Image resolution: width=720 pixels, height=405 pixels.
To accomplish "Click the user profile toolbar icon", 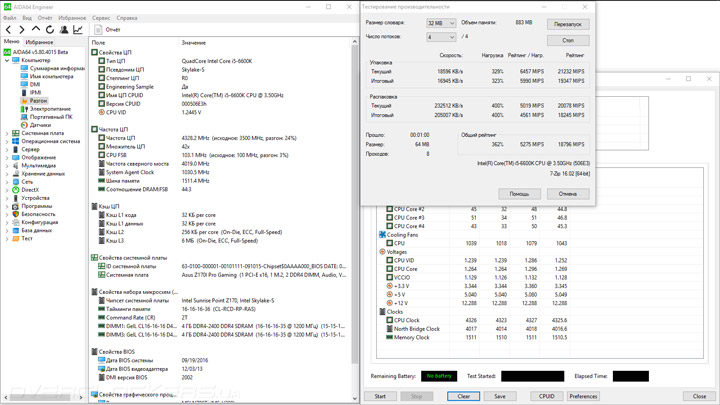I will [x=64, y=29].
